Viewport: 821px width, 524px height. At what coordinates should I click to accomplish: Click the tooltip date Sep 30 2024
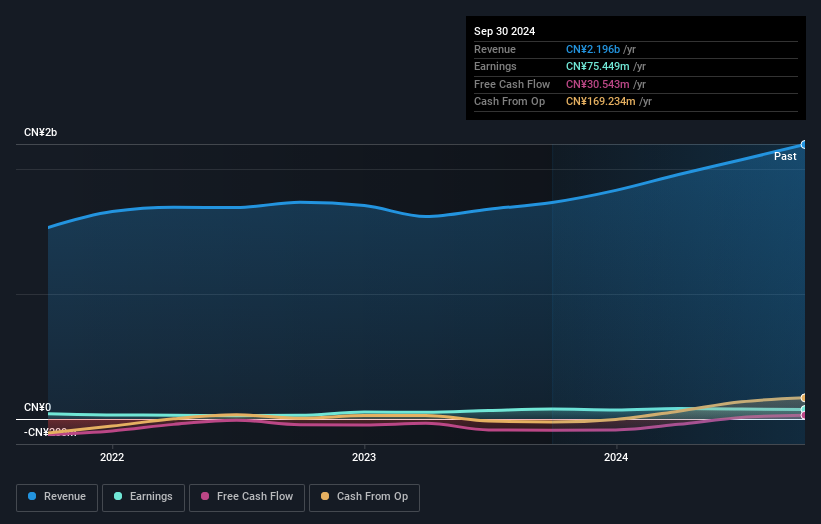[504, 31]
